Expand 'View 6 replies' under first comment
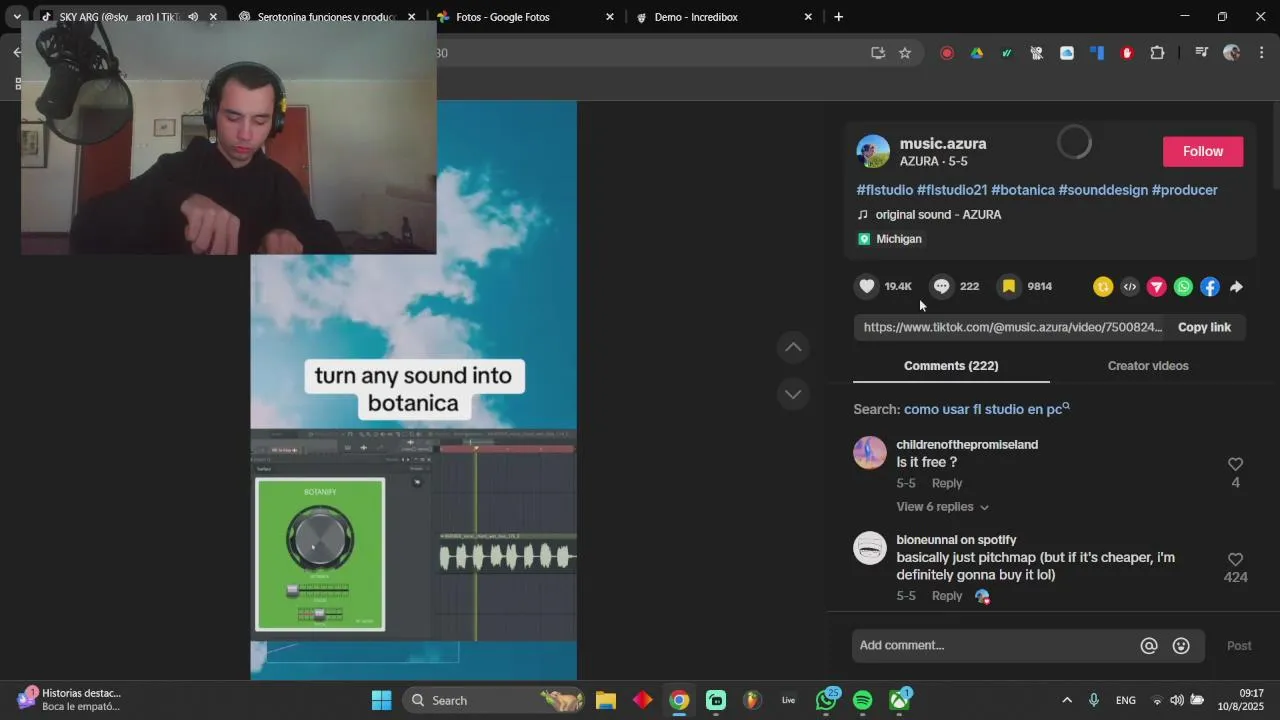1280x720 pixels. 942,507
